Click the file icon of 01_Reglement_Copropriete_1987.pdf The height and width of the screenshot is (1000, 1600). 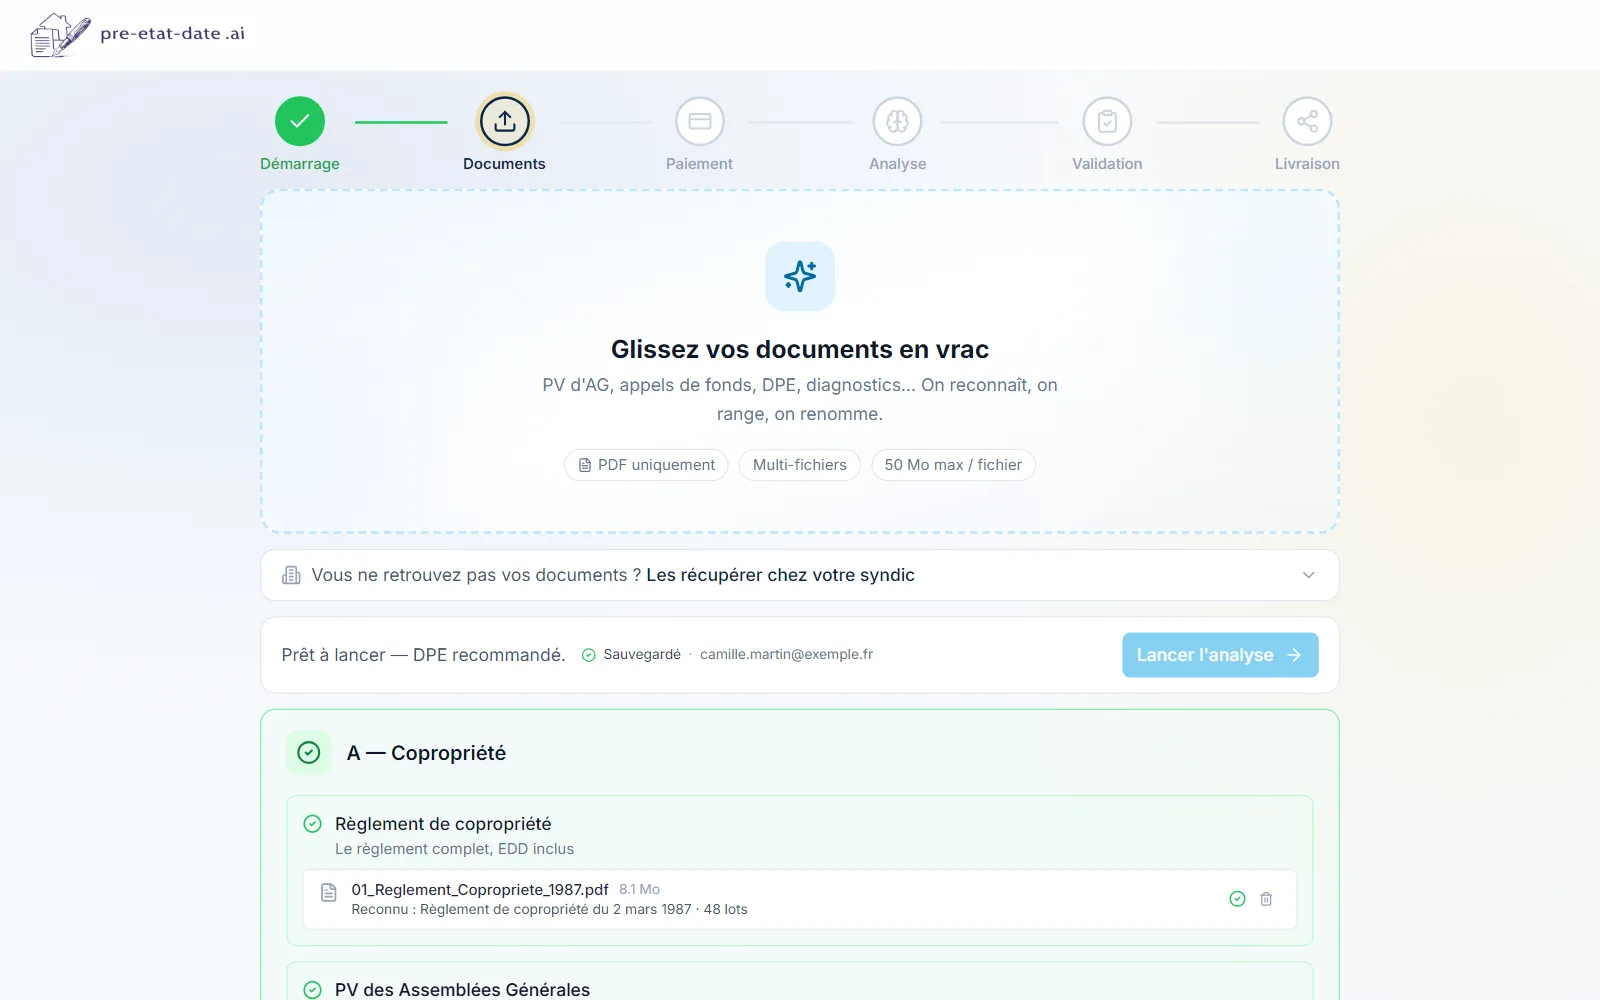(328, 892)
